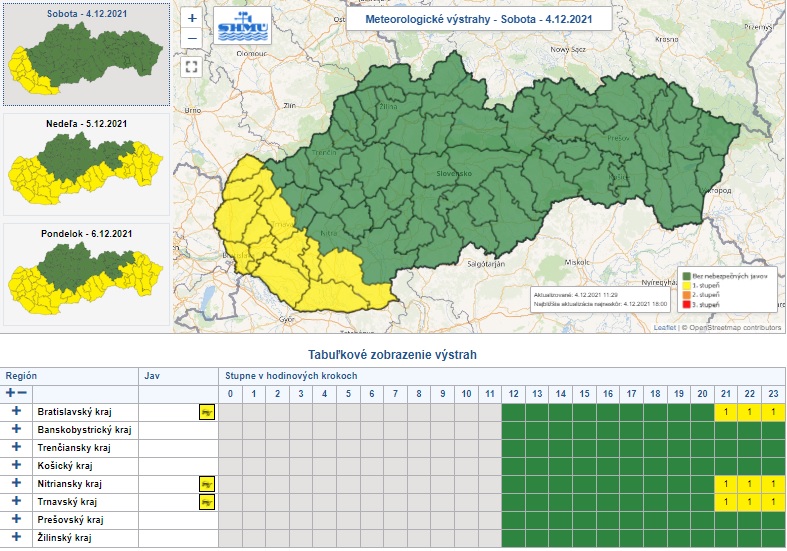Click hour 23 warning cell for Trnavský kraj

[773, 502]
